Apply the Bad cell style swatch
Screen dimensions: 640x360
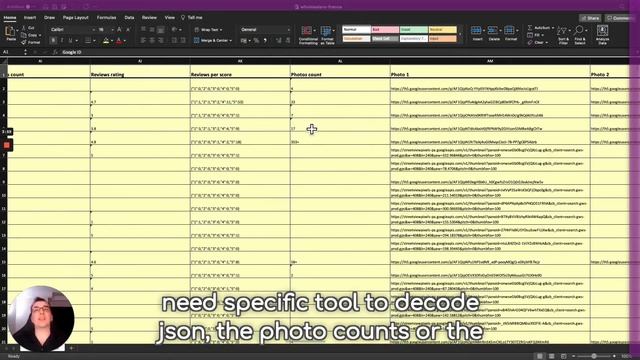coord(385,30)
